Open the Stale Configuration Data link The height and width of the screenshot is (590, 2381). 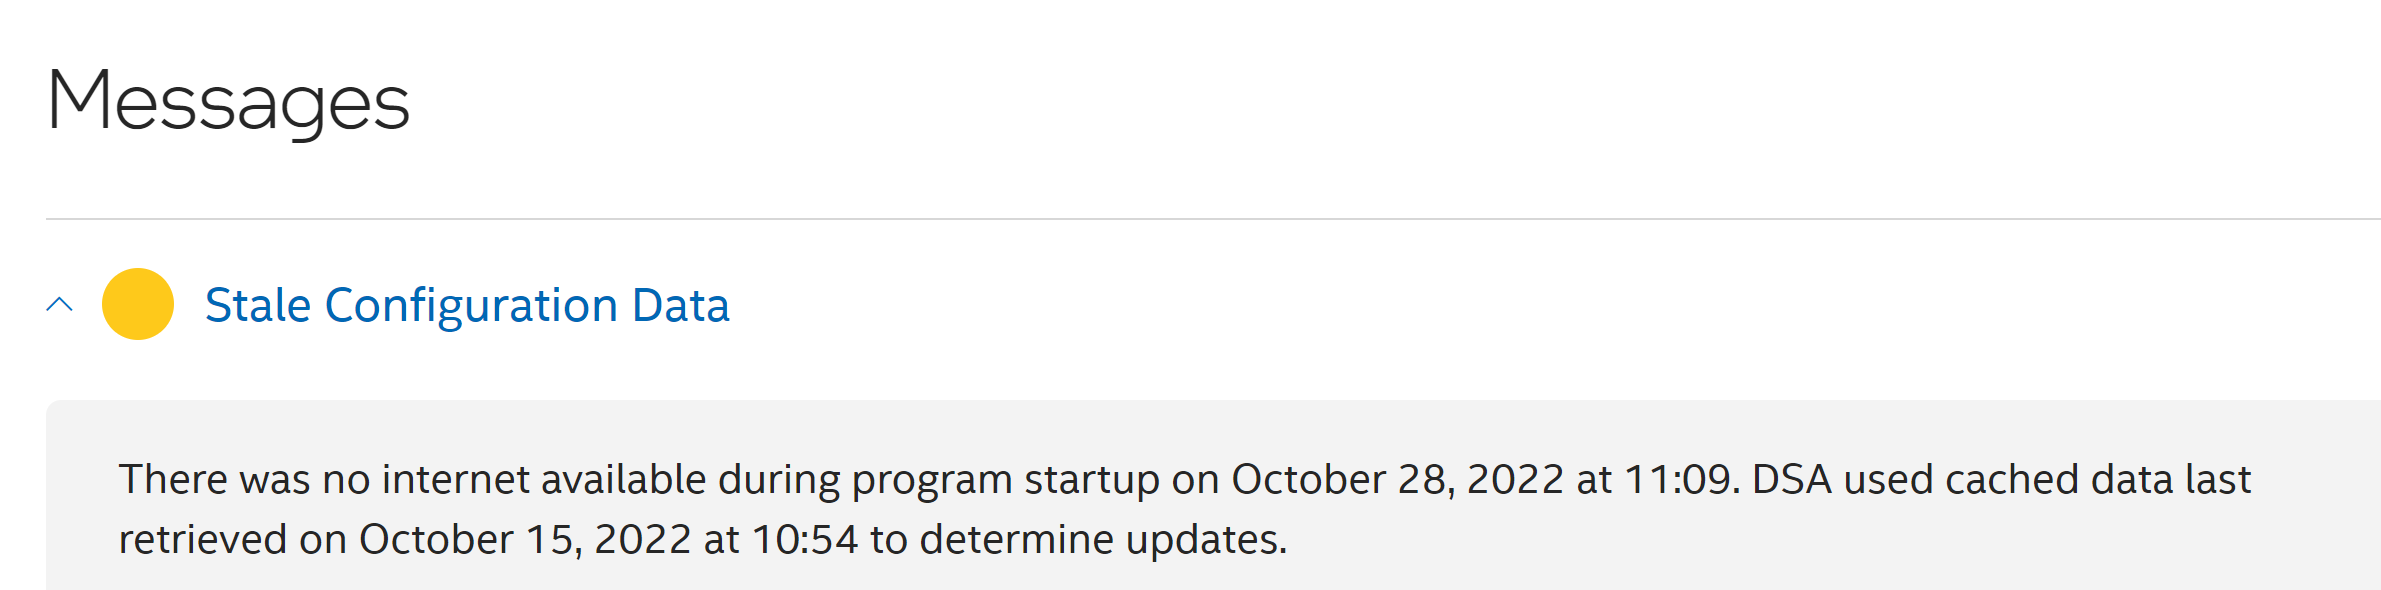(467, 305)
